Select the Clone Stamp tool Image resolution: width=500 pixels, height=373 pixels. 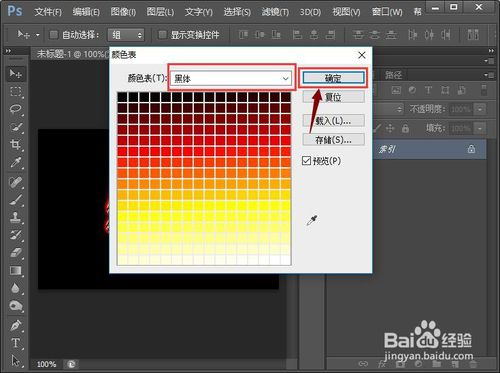(x=15, y=218)
